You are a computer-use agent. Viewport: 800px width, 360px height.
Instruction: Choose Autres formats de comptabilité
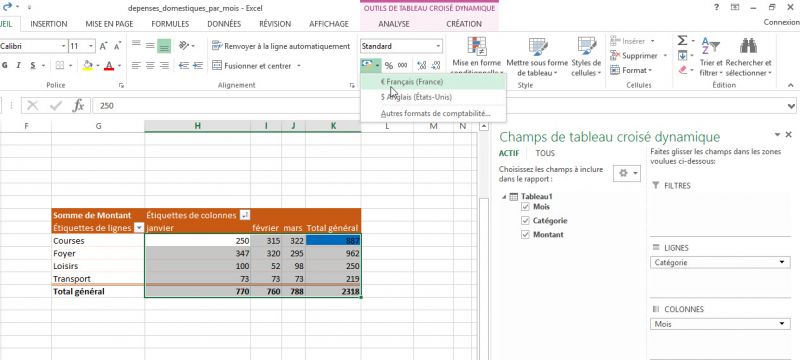click(433, 113)
